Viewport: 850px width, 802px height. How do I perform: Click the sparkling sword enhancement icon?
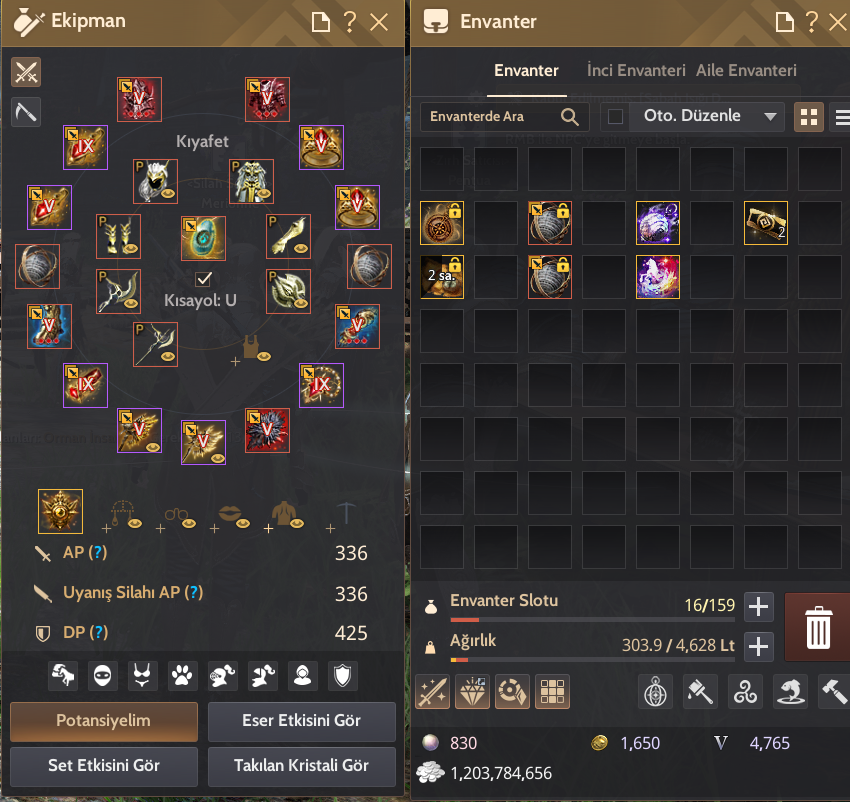point(432,691)
